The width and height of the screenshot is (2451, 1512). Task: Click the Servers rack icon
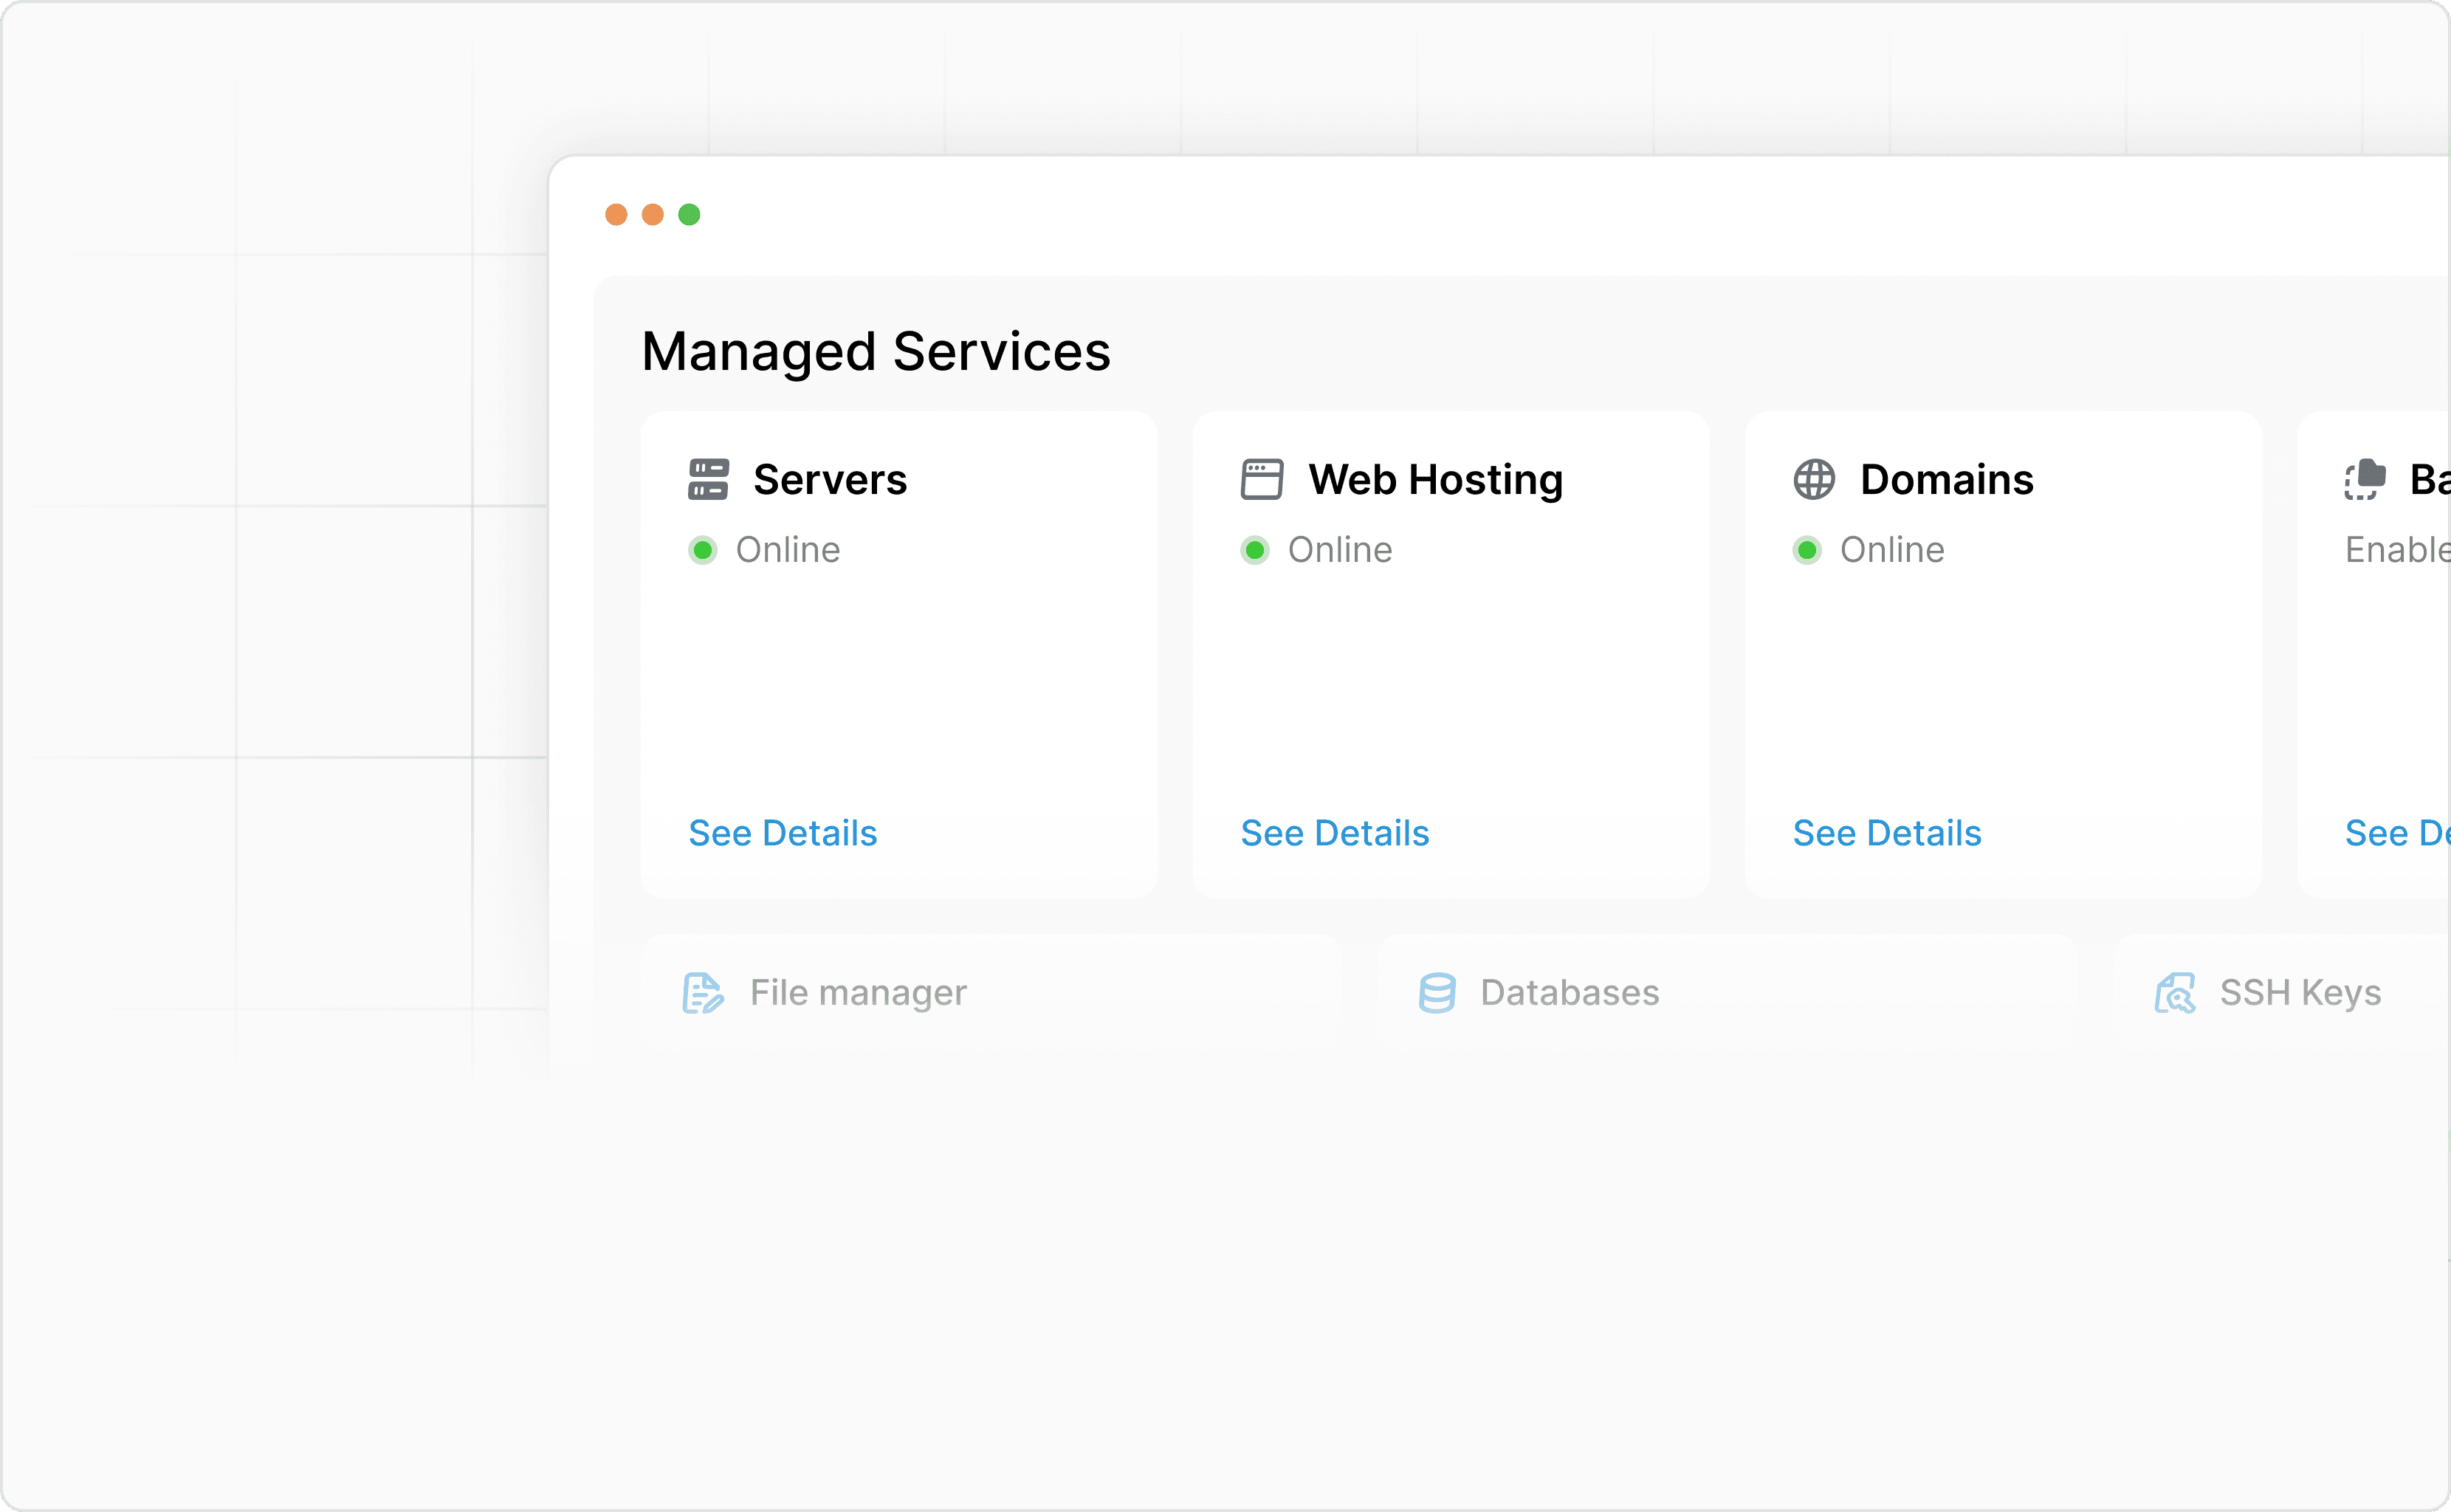pyautogui.click(x=709, y=479)
